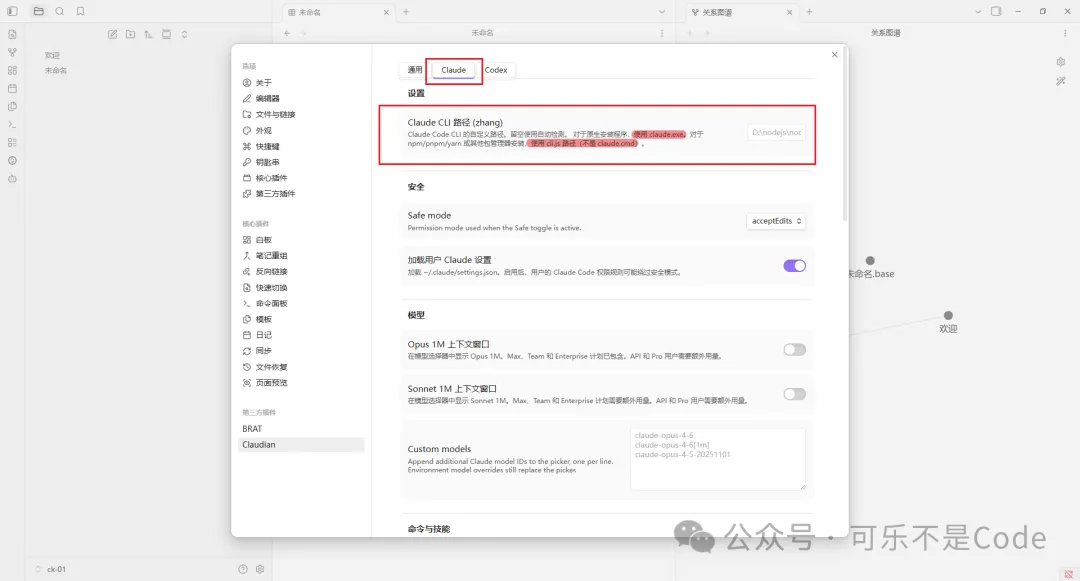Open 核心插件 settings section
This screenshot has height=581, width=1080.
pyautogui.click(x=301, y=178)
